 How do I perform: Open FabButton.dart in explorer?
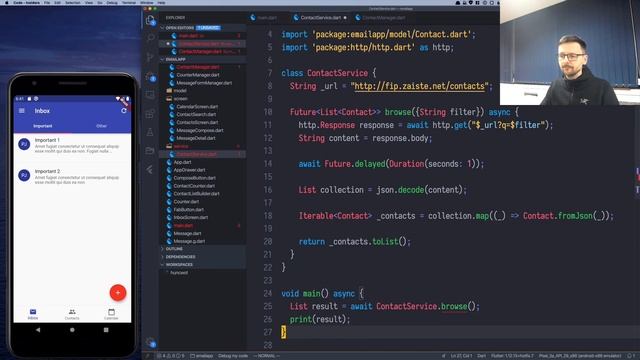(x=188, y=210)
